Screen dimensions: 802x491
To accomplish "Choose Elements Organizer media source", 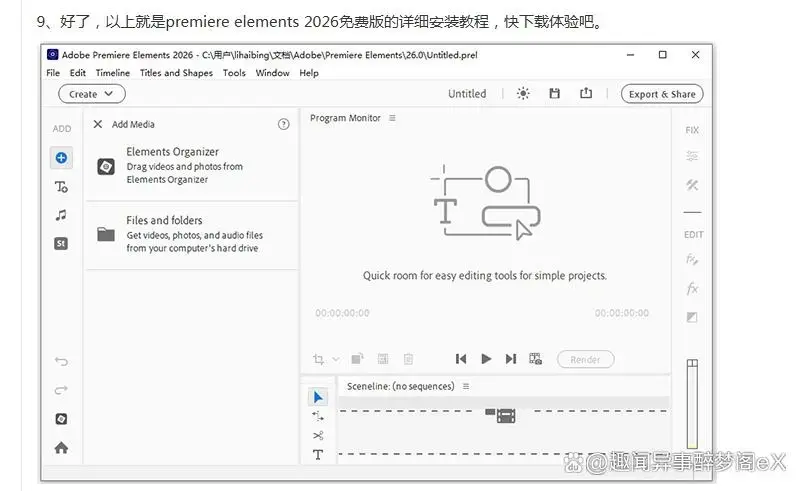I will pyautogui.click(x=192, y=166).
